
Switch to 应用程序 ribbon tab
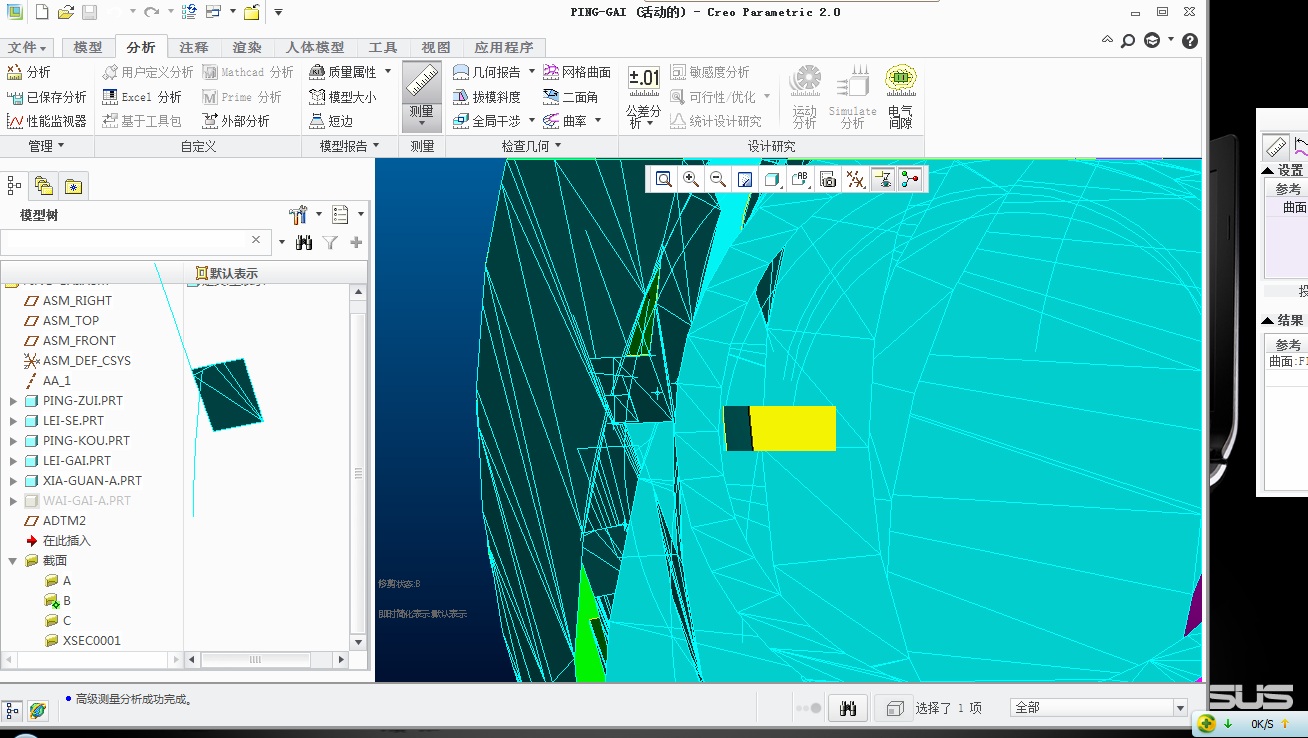(x=504, y=47)
